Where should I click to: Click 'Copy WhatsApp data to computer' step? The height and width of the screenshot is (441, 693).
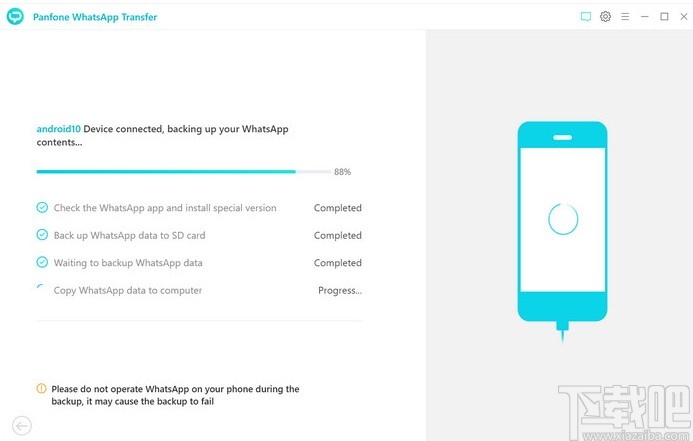(128, 291)
